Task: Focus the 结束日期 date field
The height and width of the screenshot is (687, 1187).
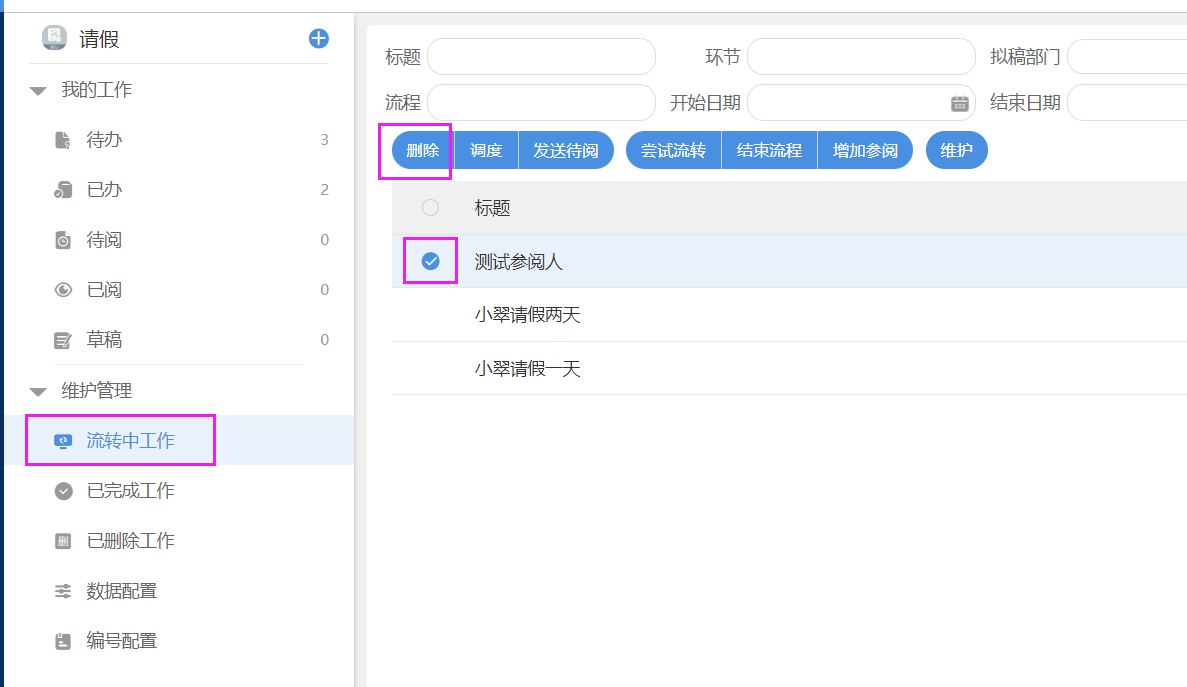Action: (1127, 102)
